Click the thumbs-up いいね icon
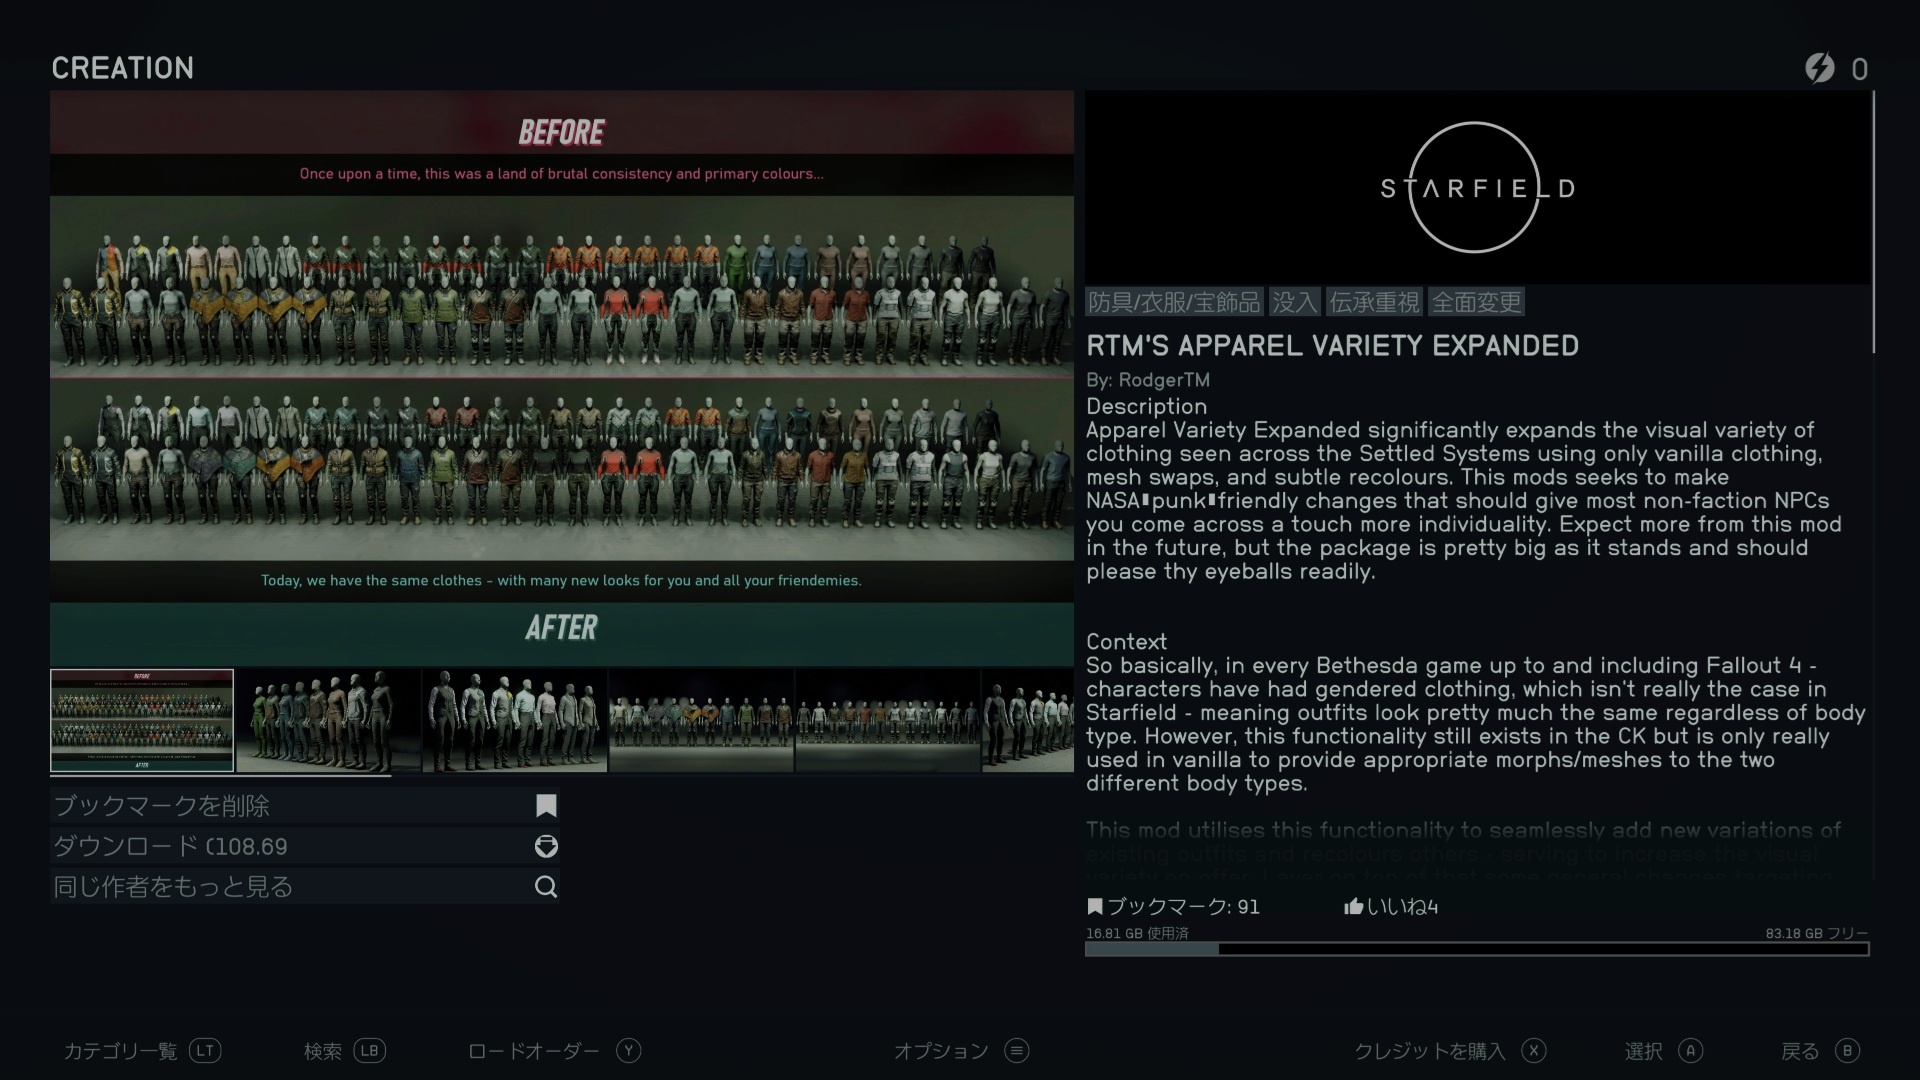 (x=1353, y=907)
